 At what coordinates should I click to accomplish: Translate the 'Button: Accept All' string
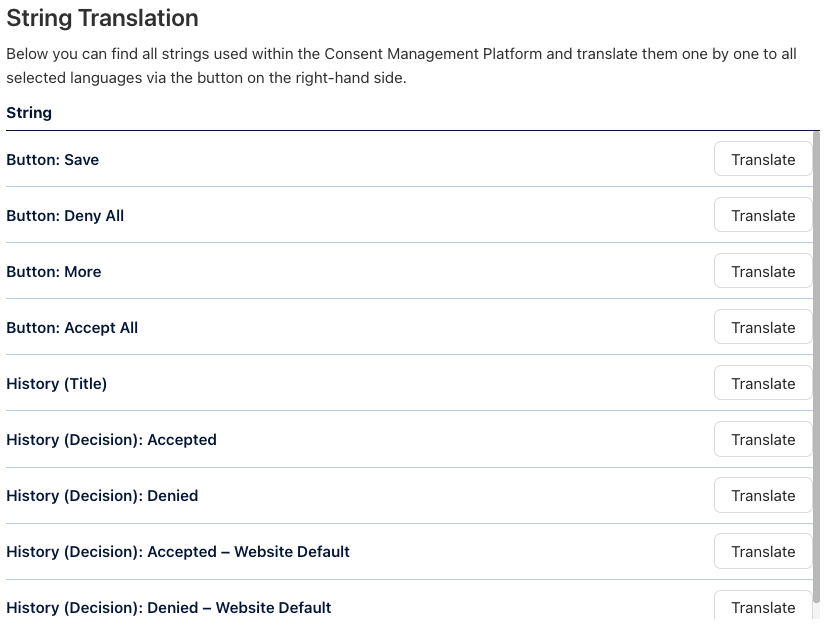pos(762,327)
